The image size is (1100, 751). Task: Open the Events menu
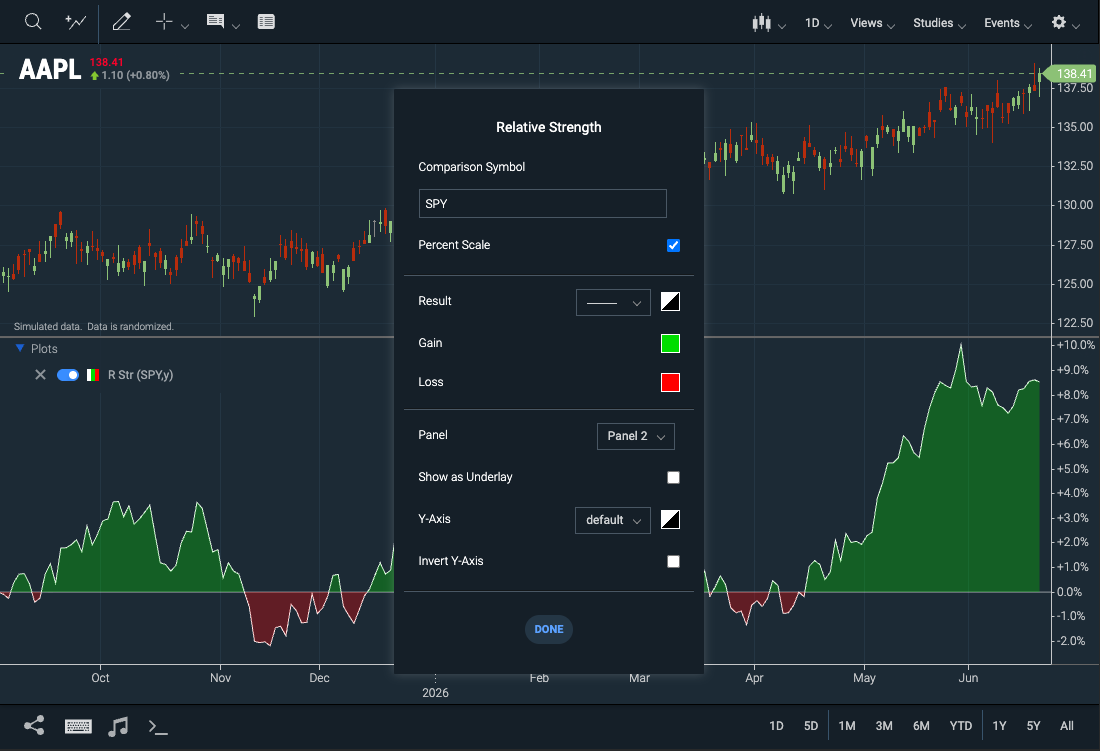pyautogui.click(x=1007, y=23)
